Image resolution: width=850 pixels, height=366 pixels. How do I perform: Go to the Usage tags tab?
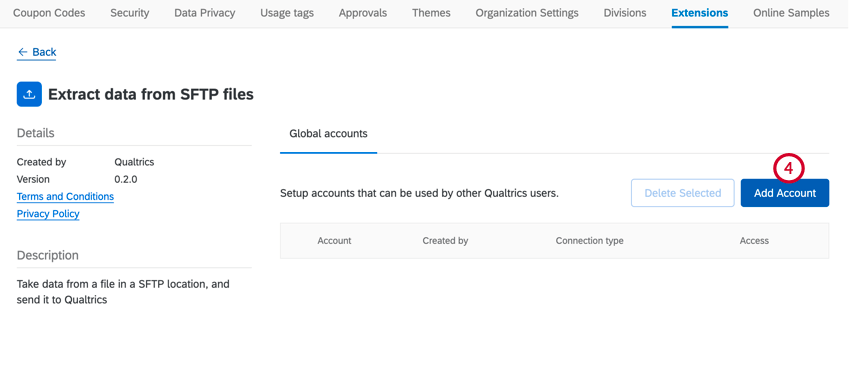pos(287,13)
